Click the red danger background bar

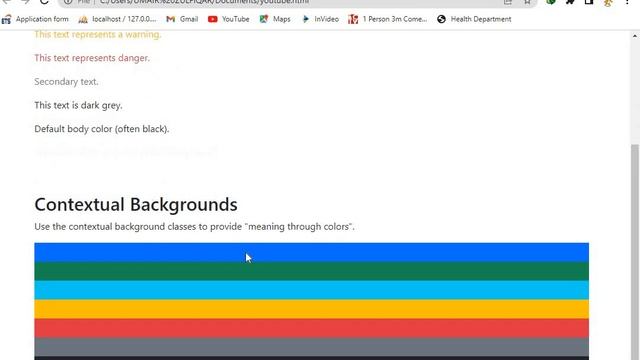pos(311,328)
